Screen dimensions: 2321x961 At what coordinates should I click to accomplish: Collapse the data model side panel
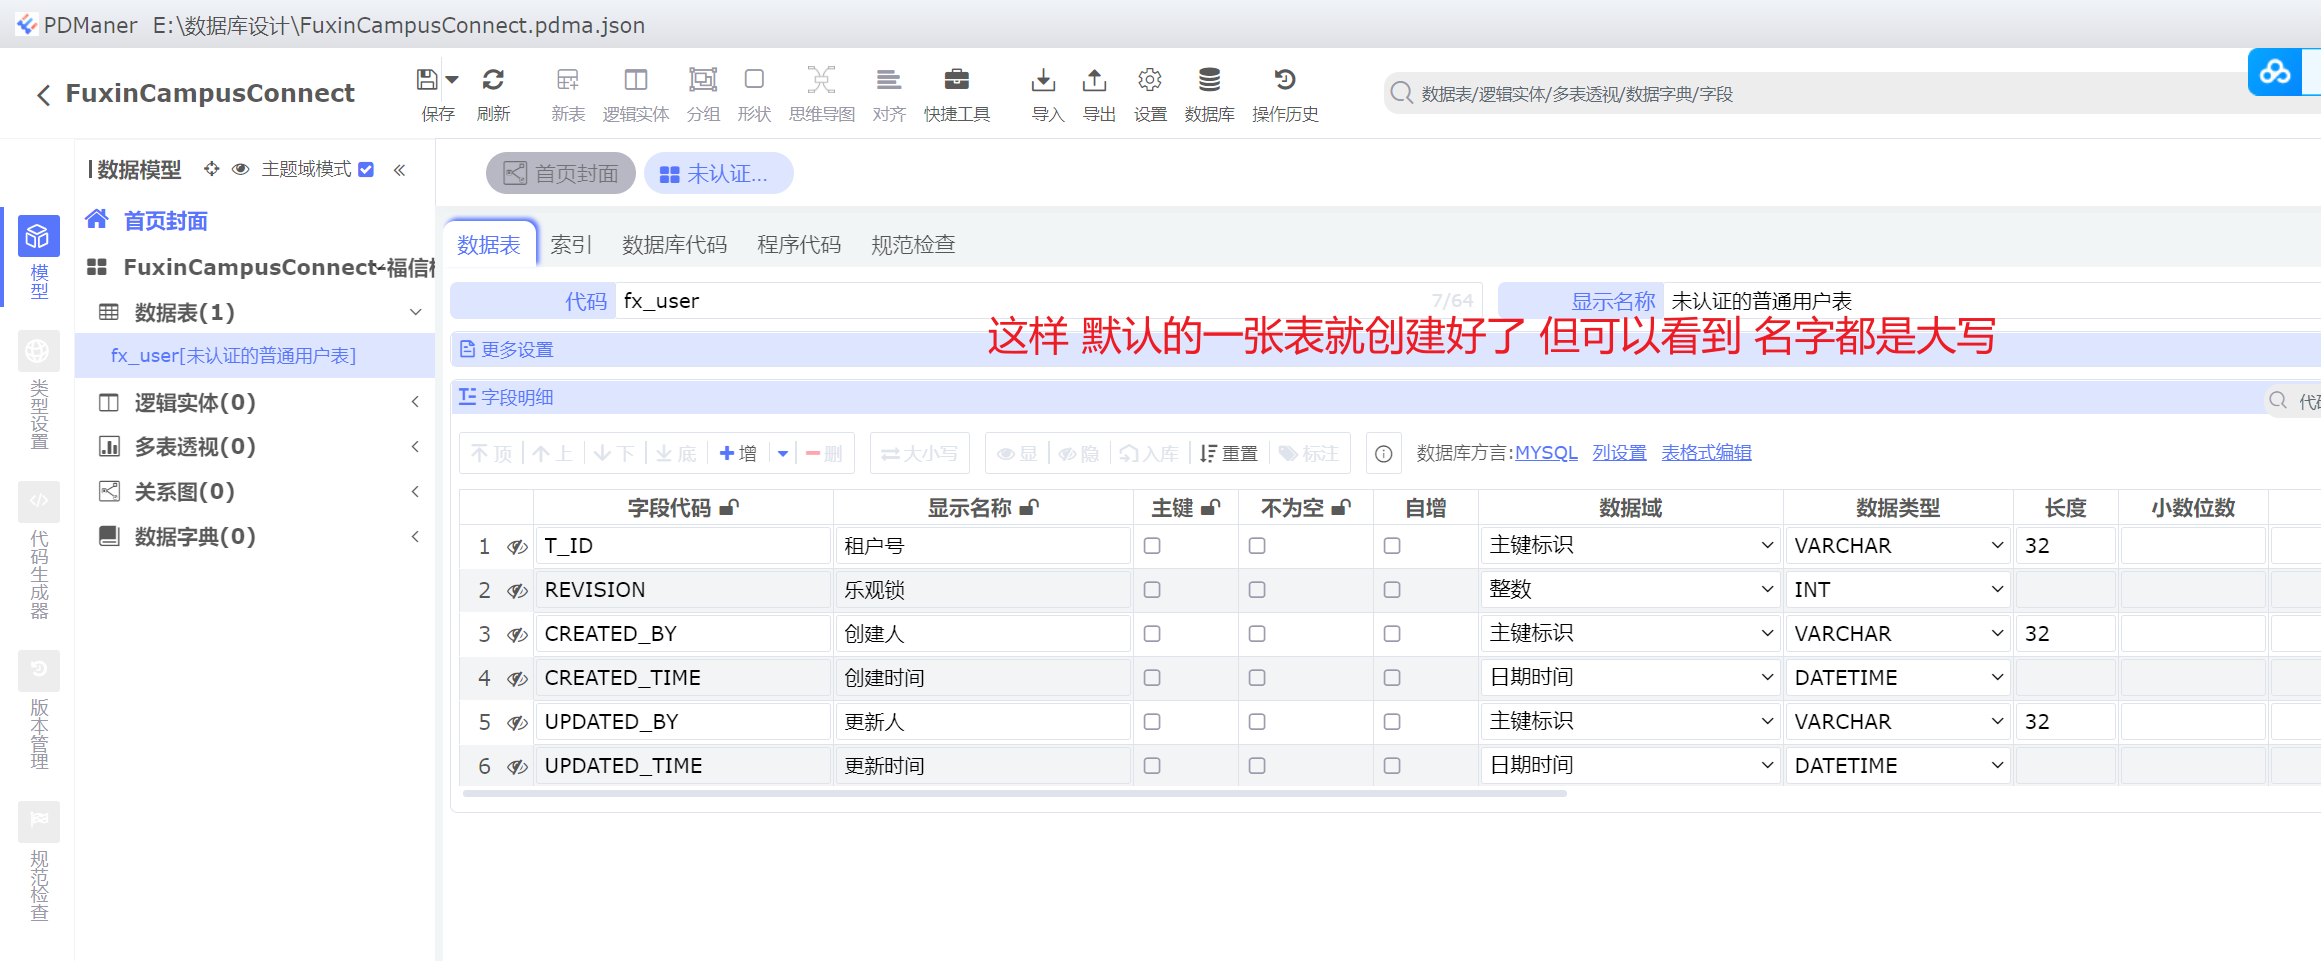(400, 170)
